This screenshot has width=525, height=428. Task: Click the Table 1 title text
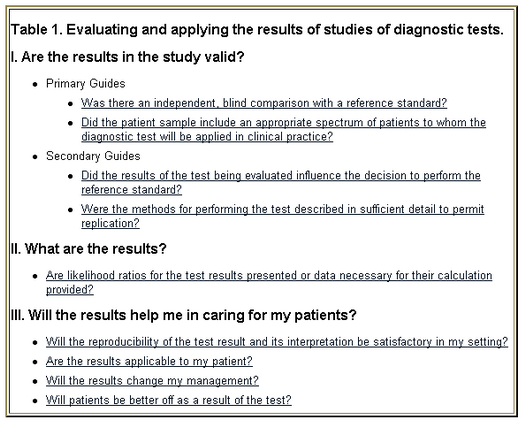[257, 29]
